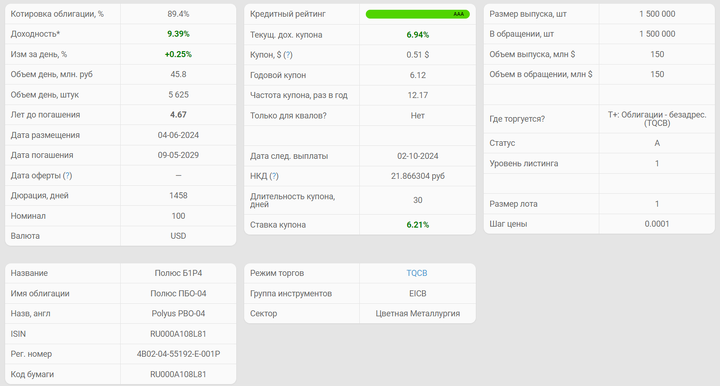Screen dimensions: 720x386
Task: Open the help tooltip next to Дата оферты
Action: 68,175
